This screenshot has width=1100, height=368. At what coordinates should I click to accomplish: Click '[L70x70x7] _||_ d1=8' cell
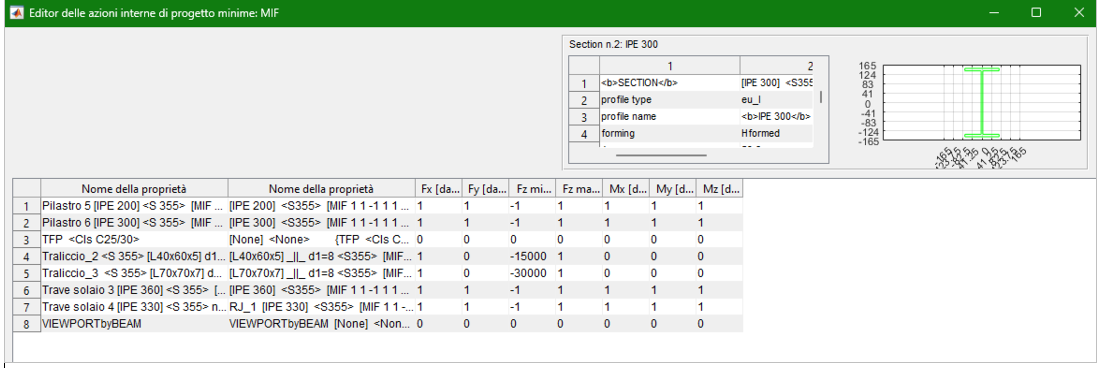[x=321, y=273]
